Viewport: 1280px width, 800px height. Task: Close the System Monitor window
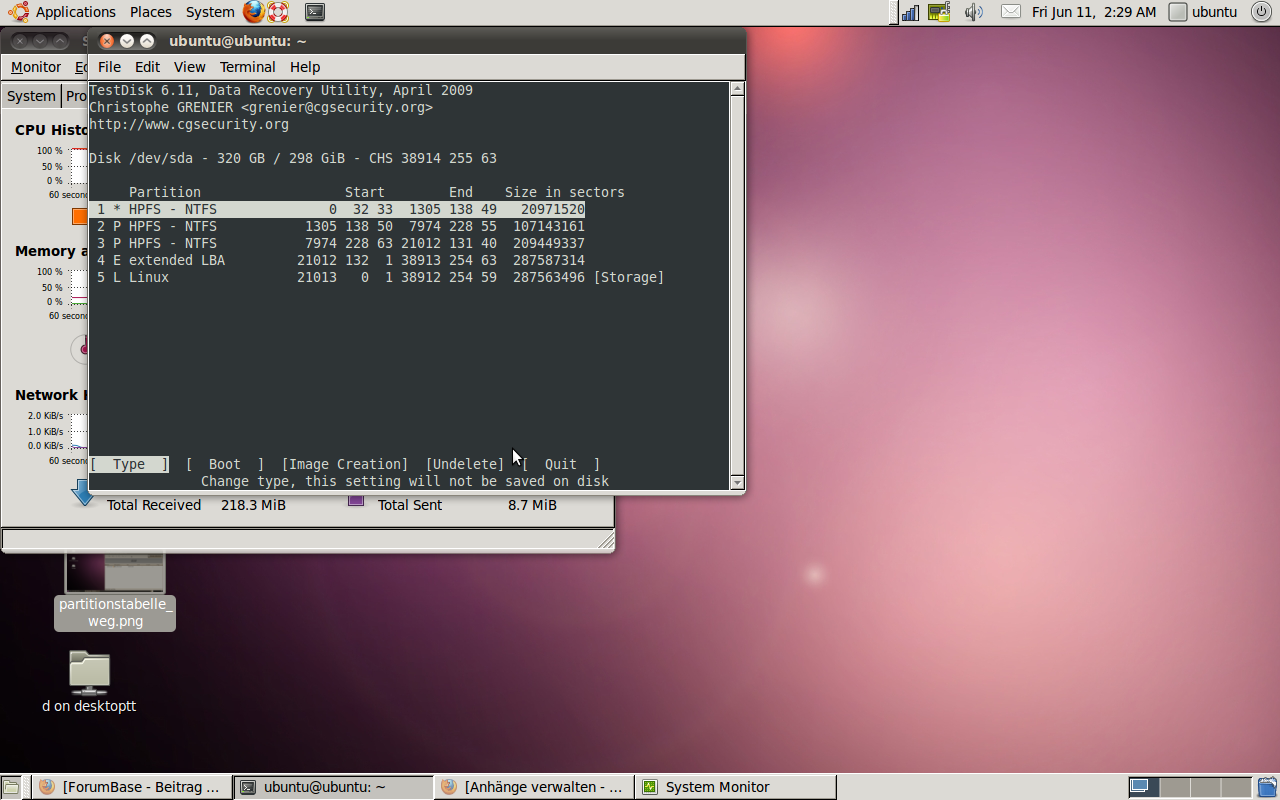coord(19,41)
